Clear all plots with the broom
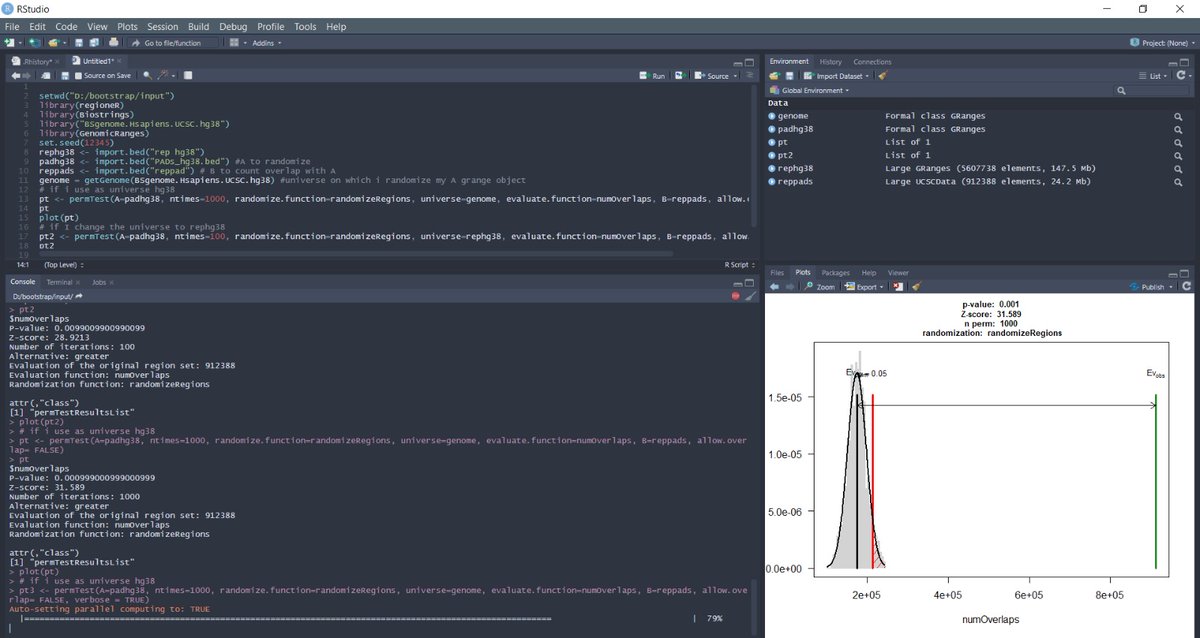Image resolution: width=1200 pixels, height=638 pixels. (x=916, y=287)
